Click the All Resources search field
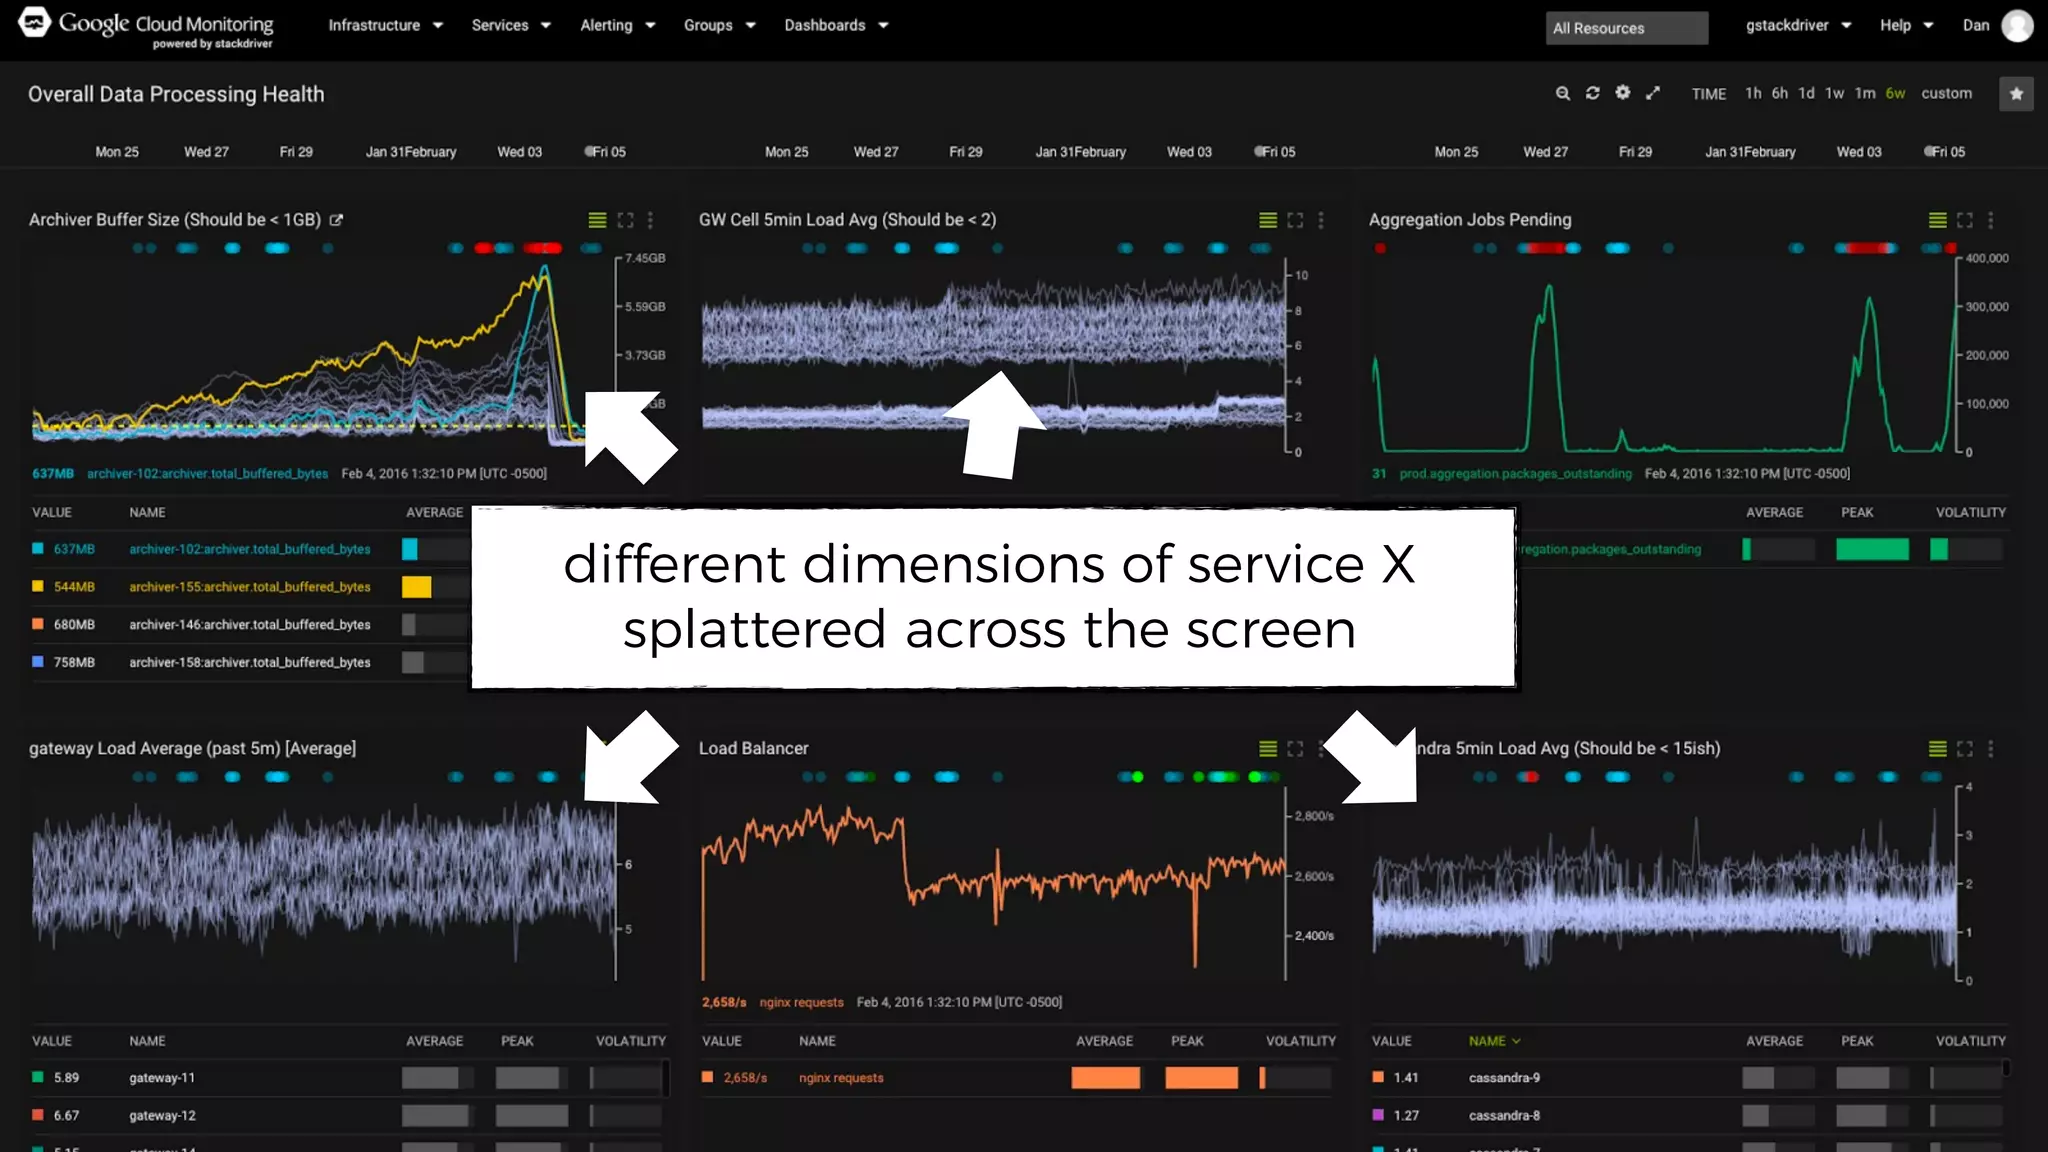 1626,28
